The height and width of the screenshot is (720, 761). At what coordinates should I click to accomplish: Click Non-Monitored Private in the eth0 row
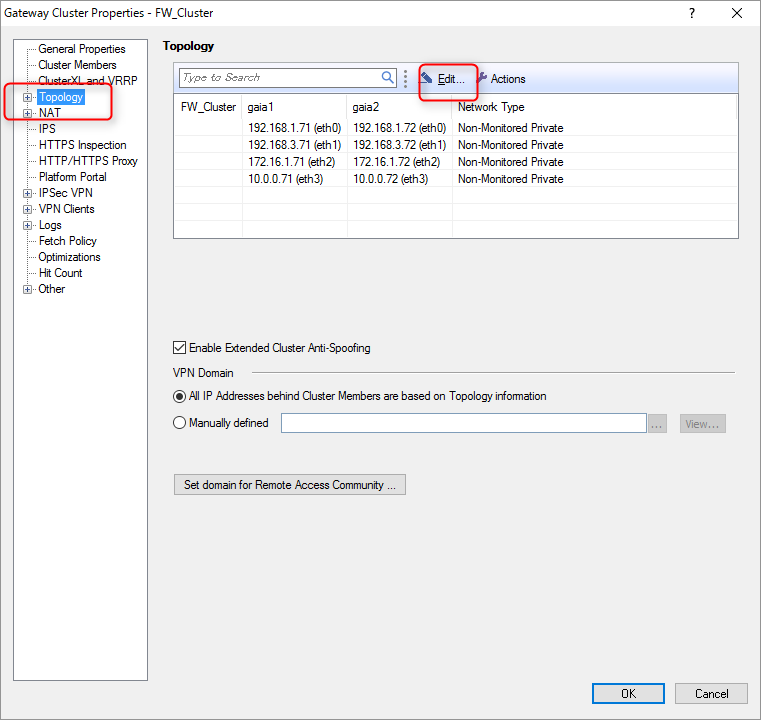click(511, 128)
